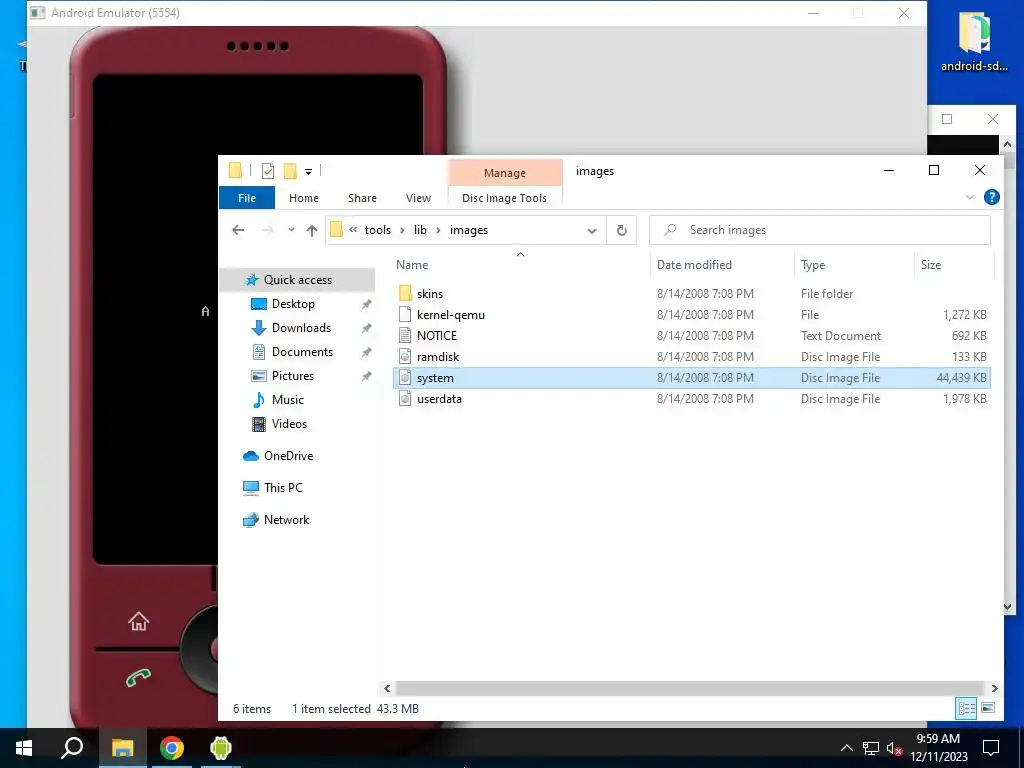
Task: Open Pictures in the navigation pane
Action: (x=293, y=376)
